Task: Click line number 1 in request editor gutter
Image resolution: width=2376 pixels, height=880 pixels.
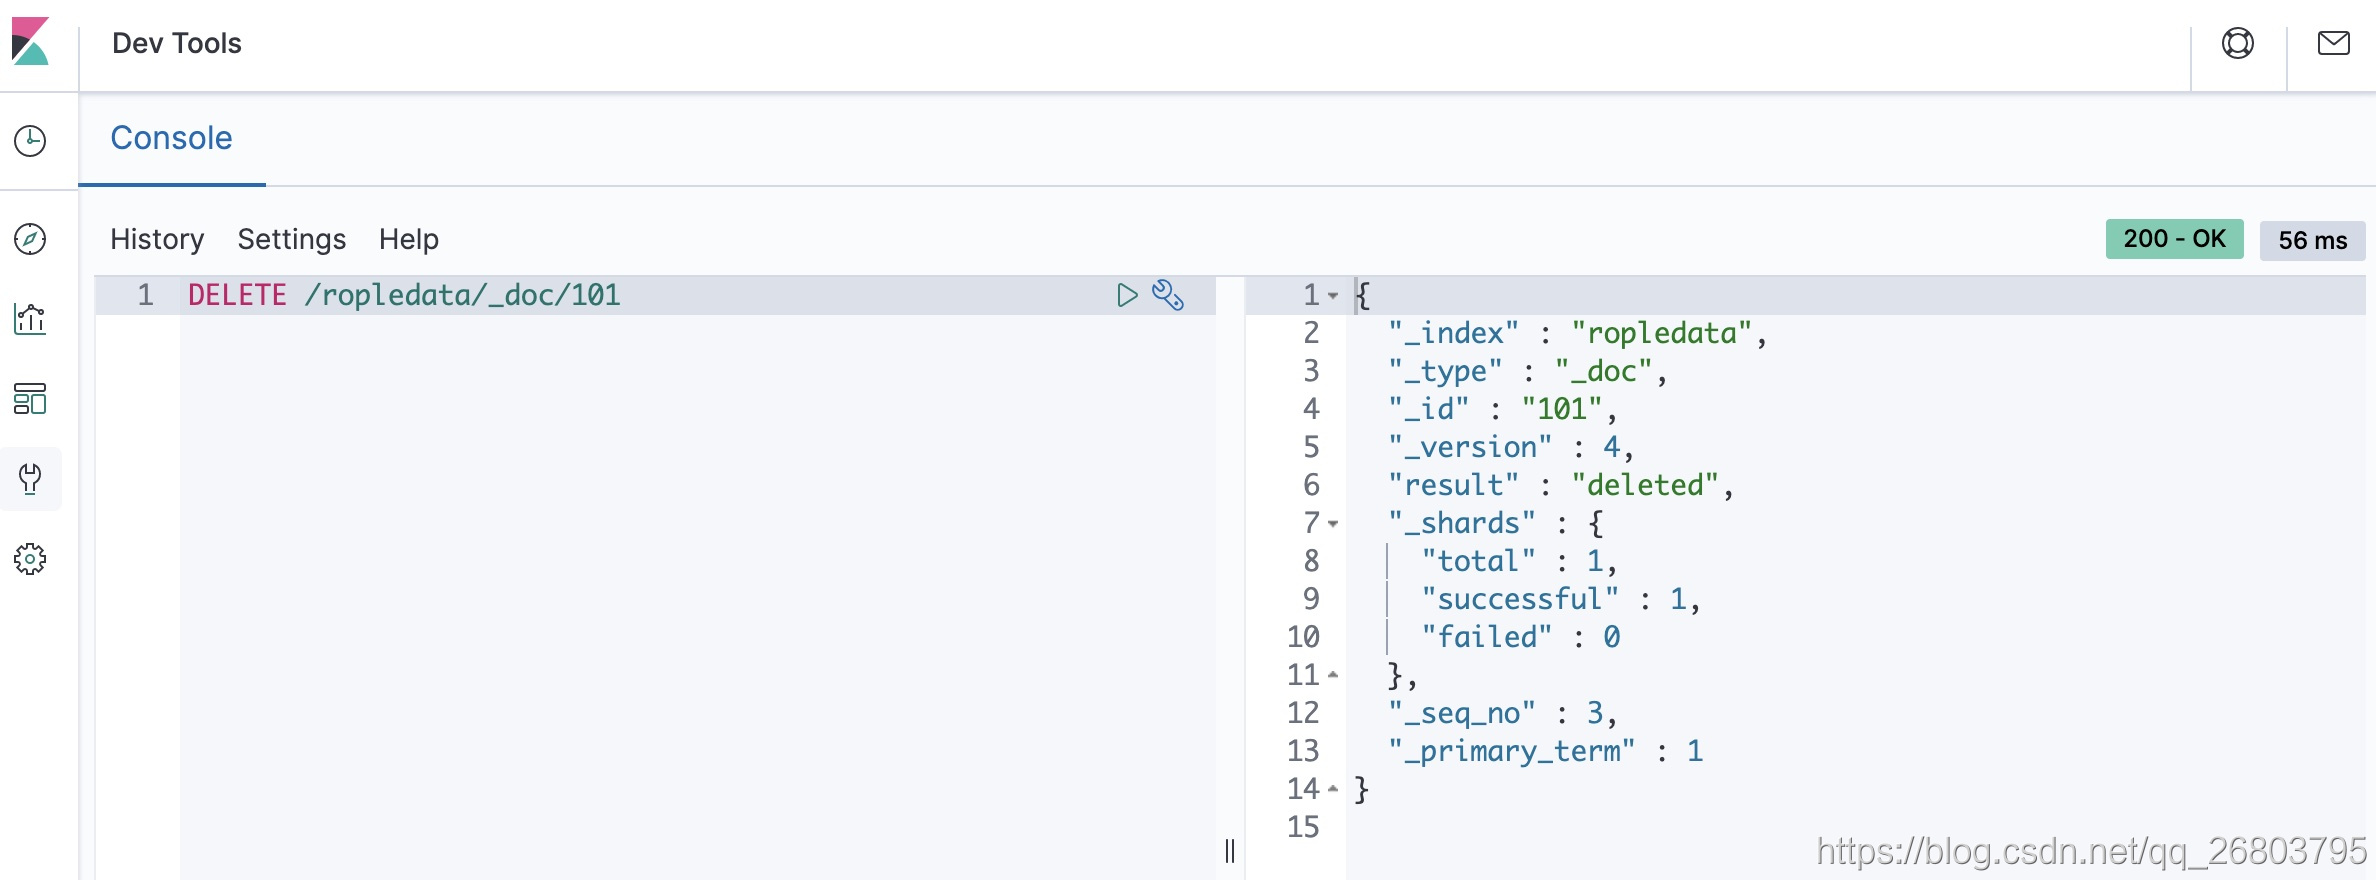Action: click(146, 295)
